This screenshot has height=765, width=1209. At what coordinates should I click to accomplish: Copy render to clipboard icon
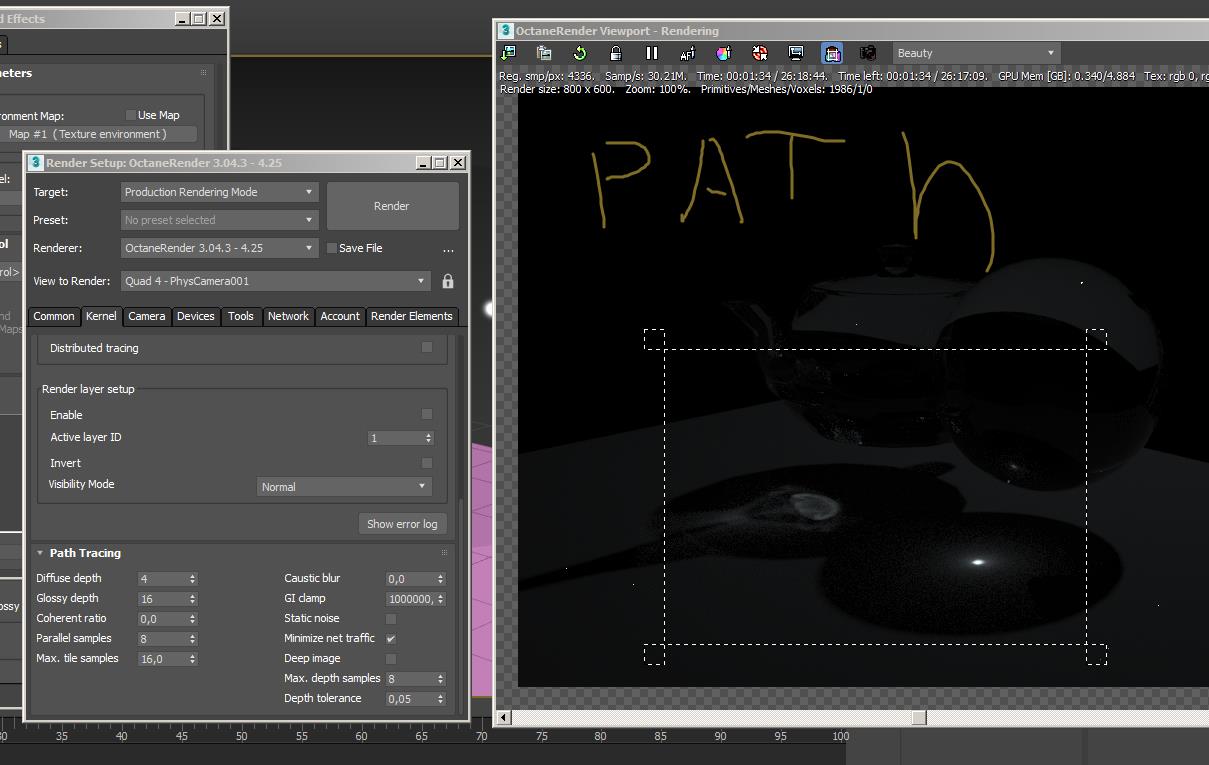coord(544,53)
